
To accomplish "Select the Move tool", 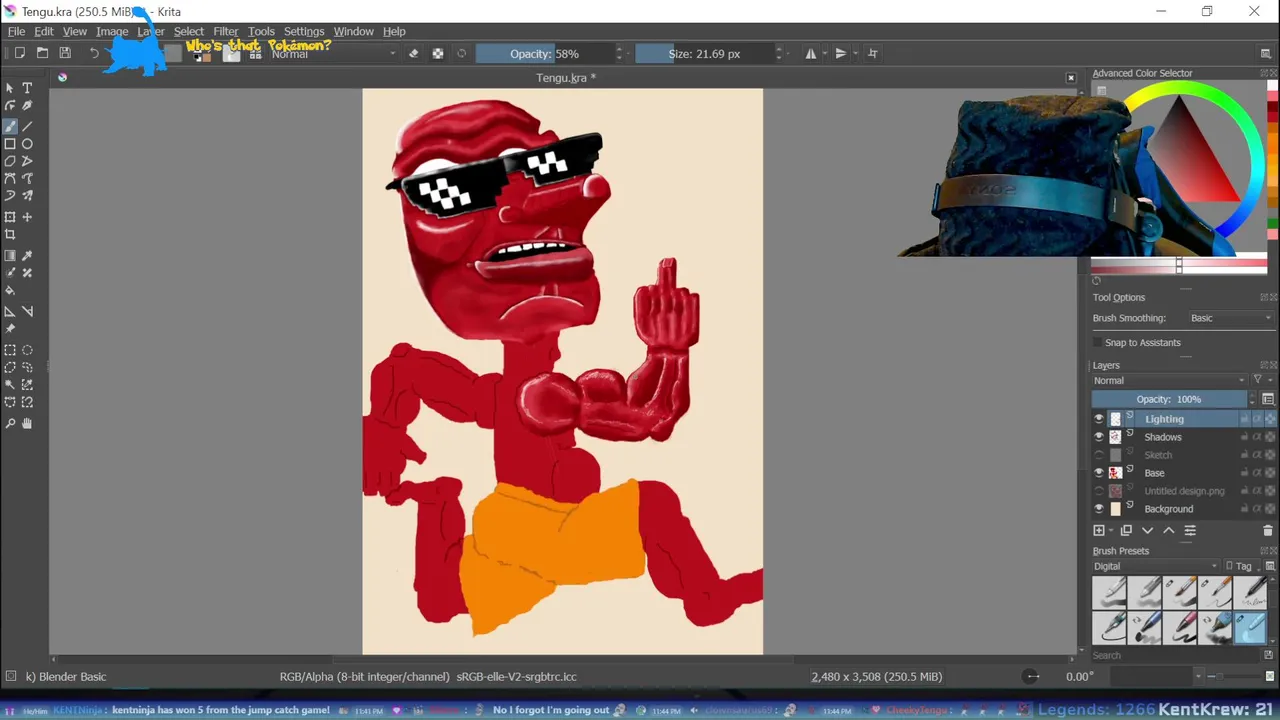I will 27,217.
